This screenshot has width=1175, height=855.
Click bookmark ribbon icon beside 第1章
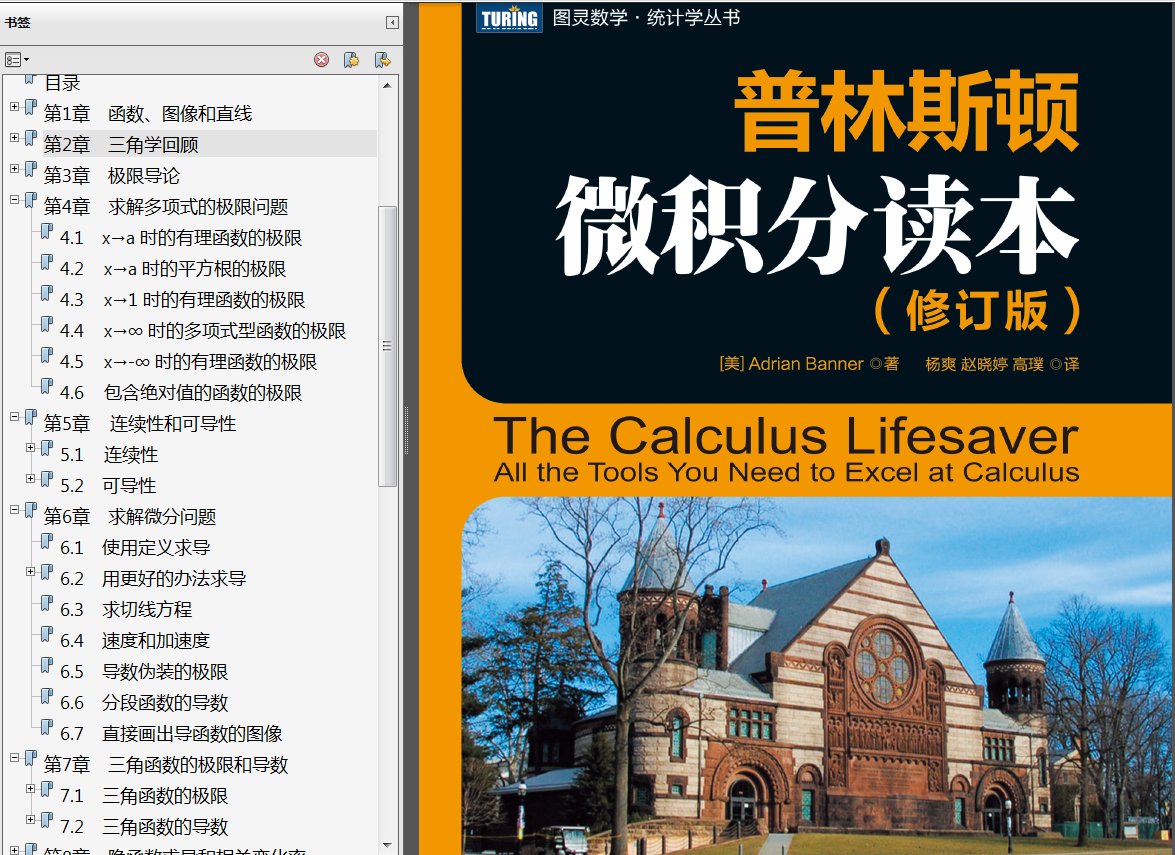click(x=31, y=107)
